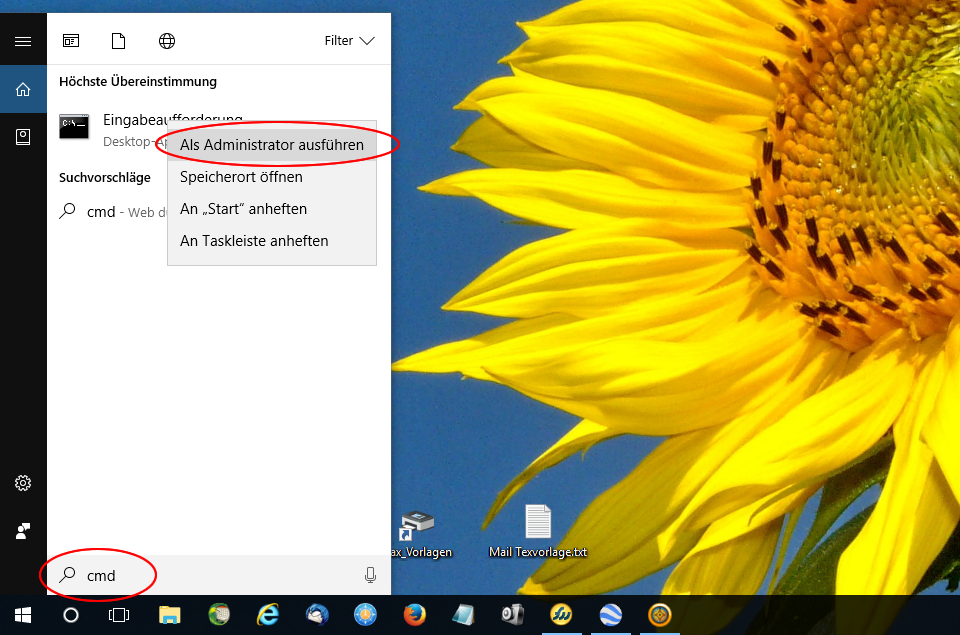Open the hamburger menu in search sidebar
This screenshot has width=960, height=635.
click(23, 41)
